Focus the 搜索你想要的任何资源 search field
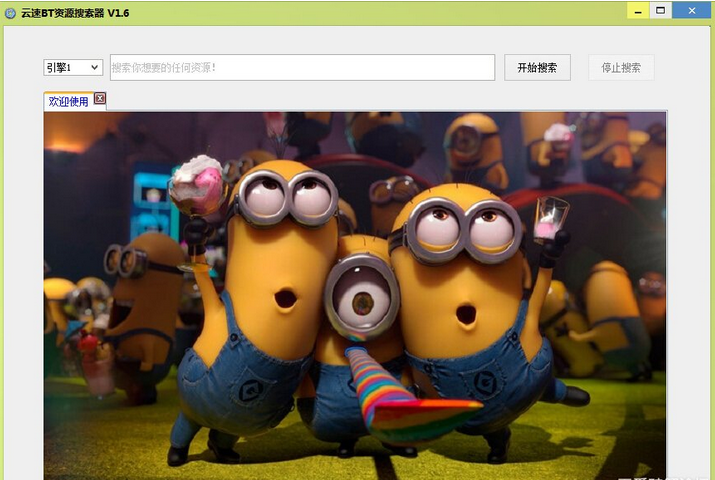This screenshot has height=480, width=715. (302, 67)
